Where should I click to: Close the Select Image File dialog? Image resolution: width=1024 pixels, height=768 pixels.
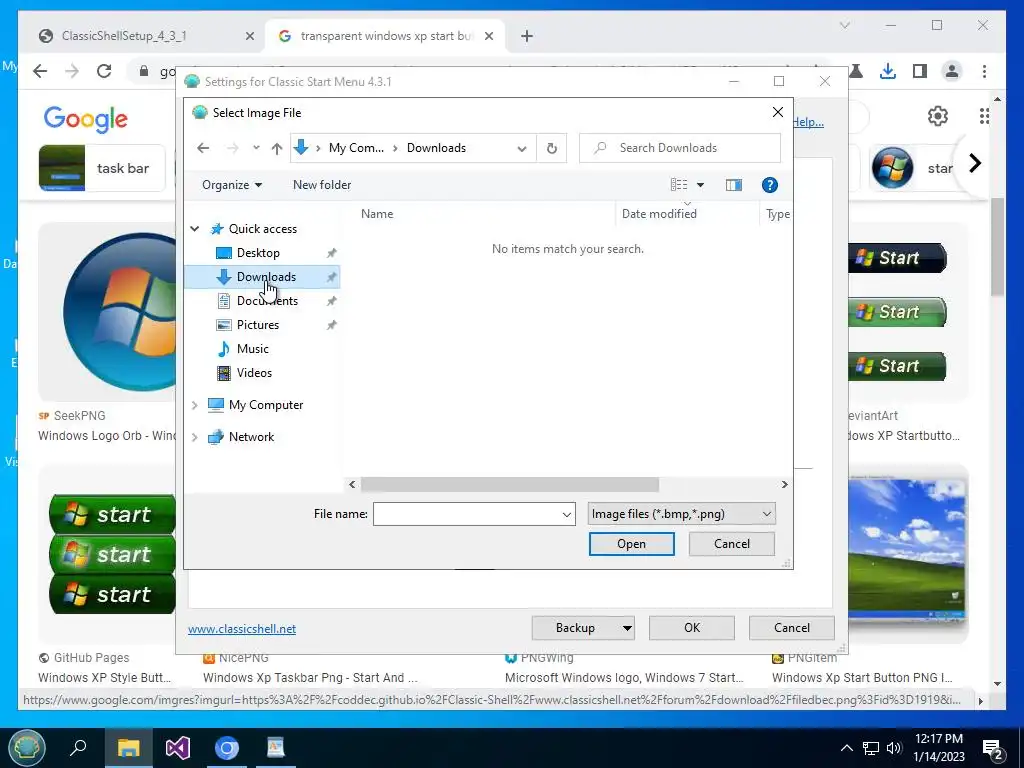pyautogui.click(x=778, y=112)
